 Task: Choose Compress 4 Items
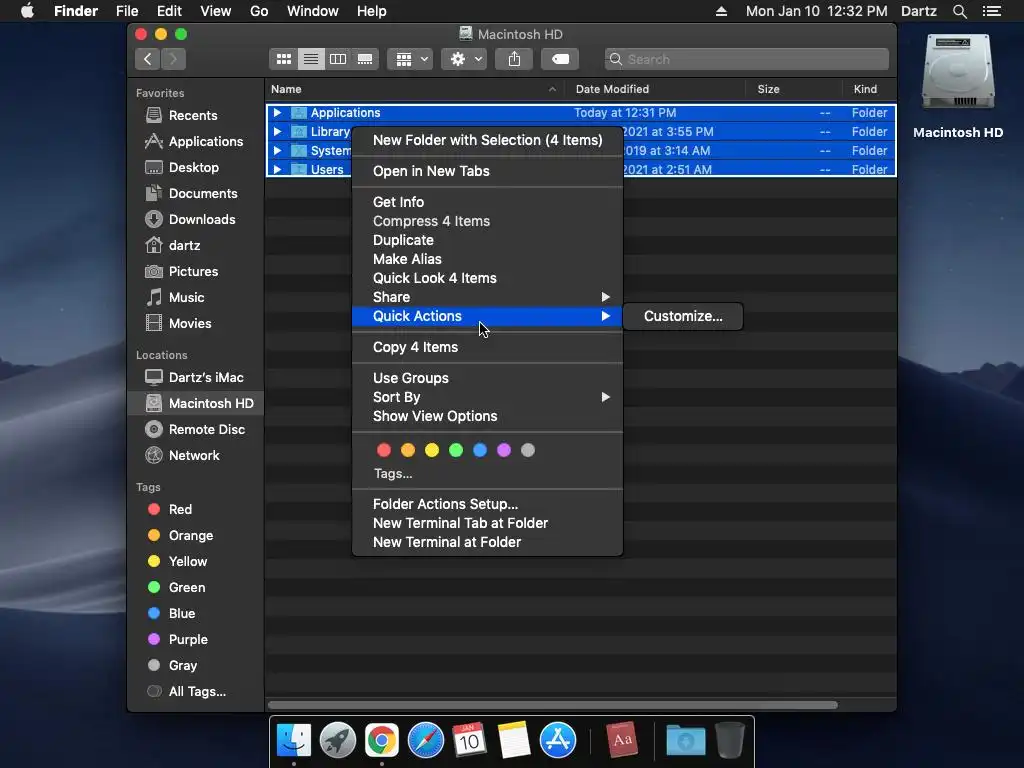(x=487, y=221)
